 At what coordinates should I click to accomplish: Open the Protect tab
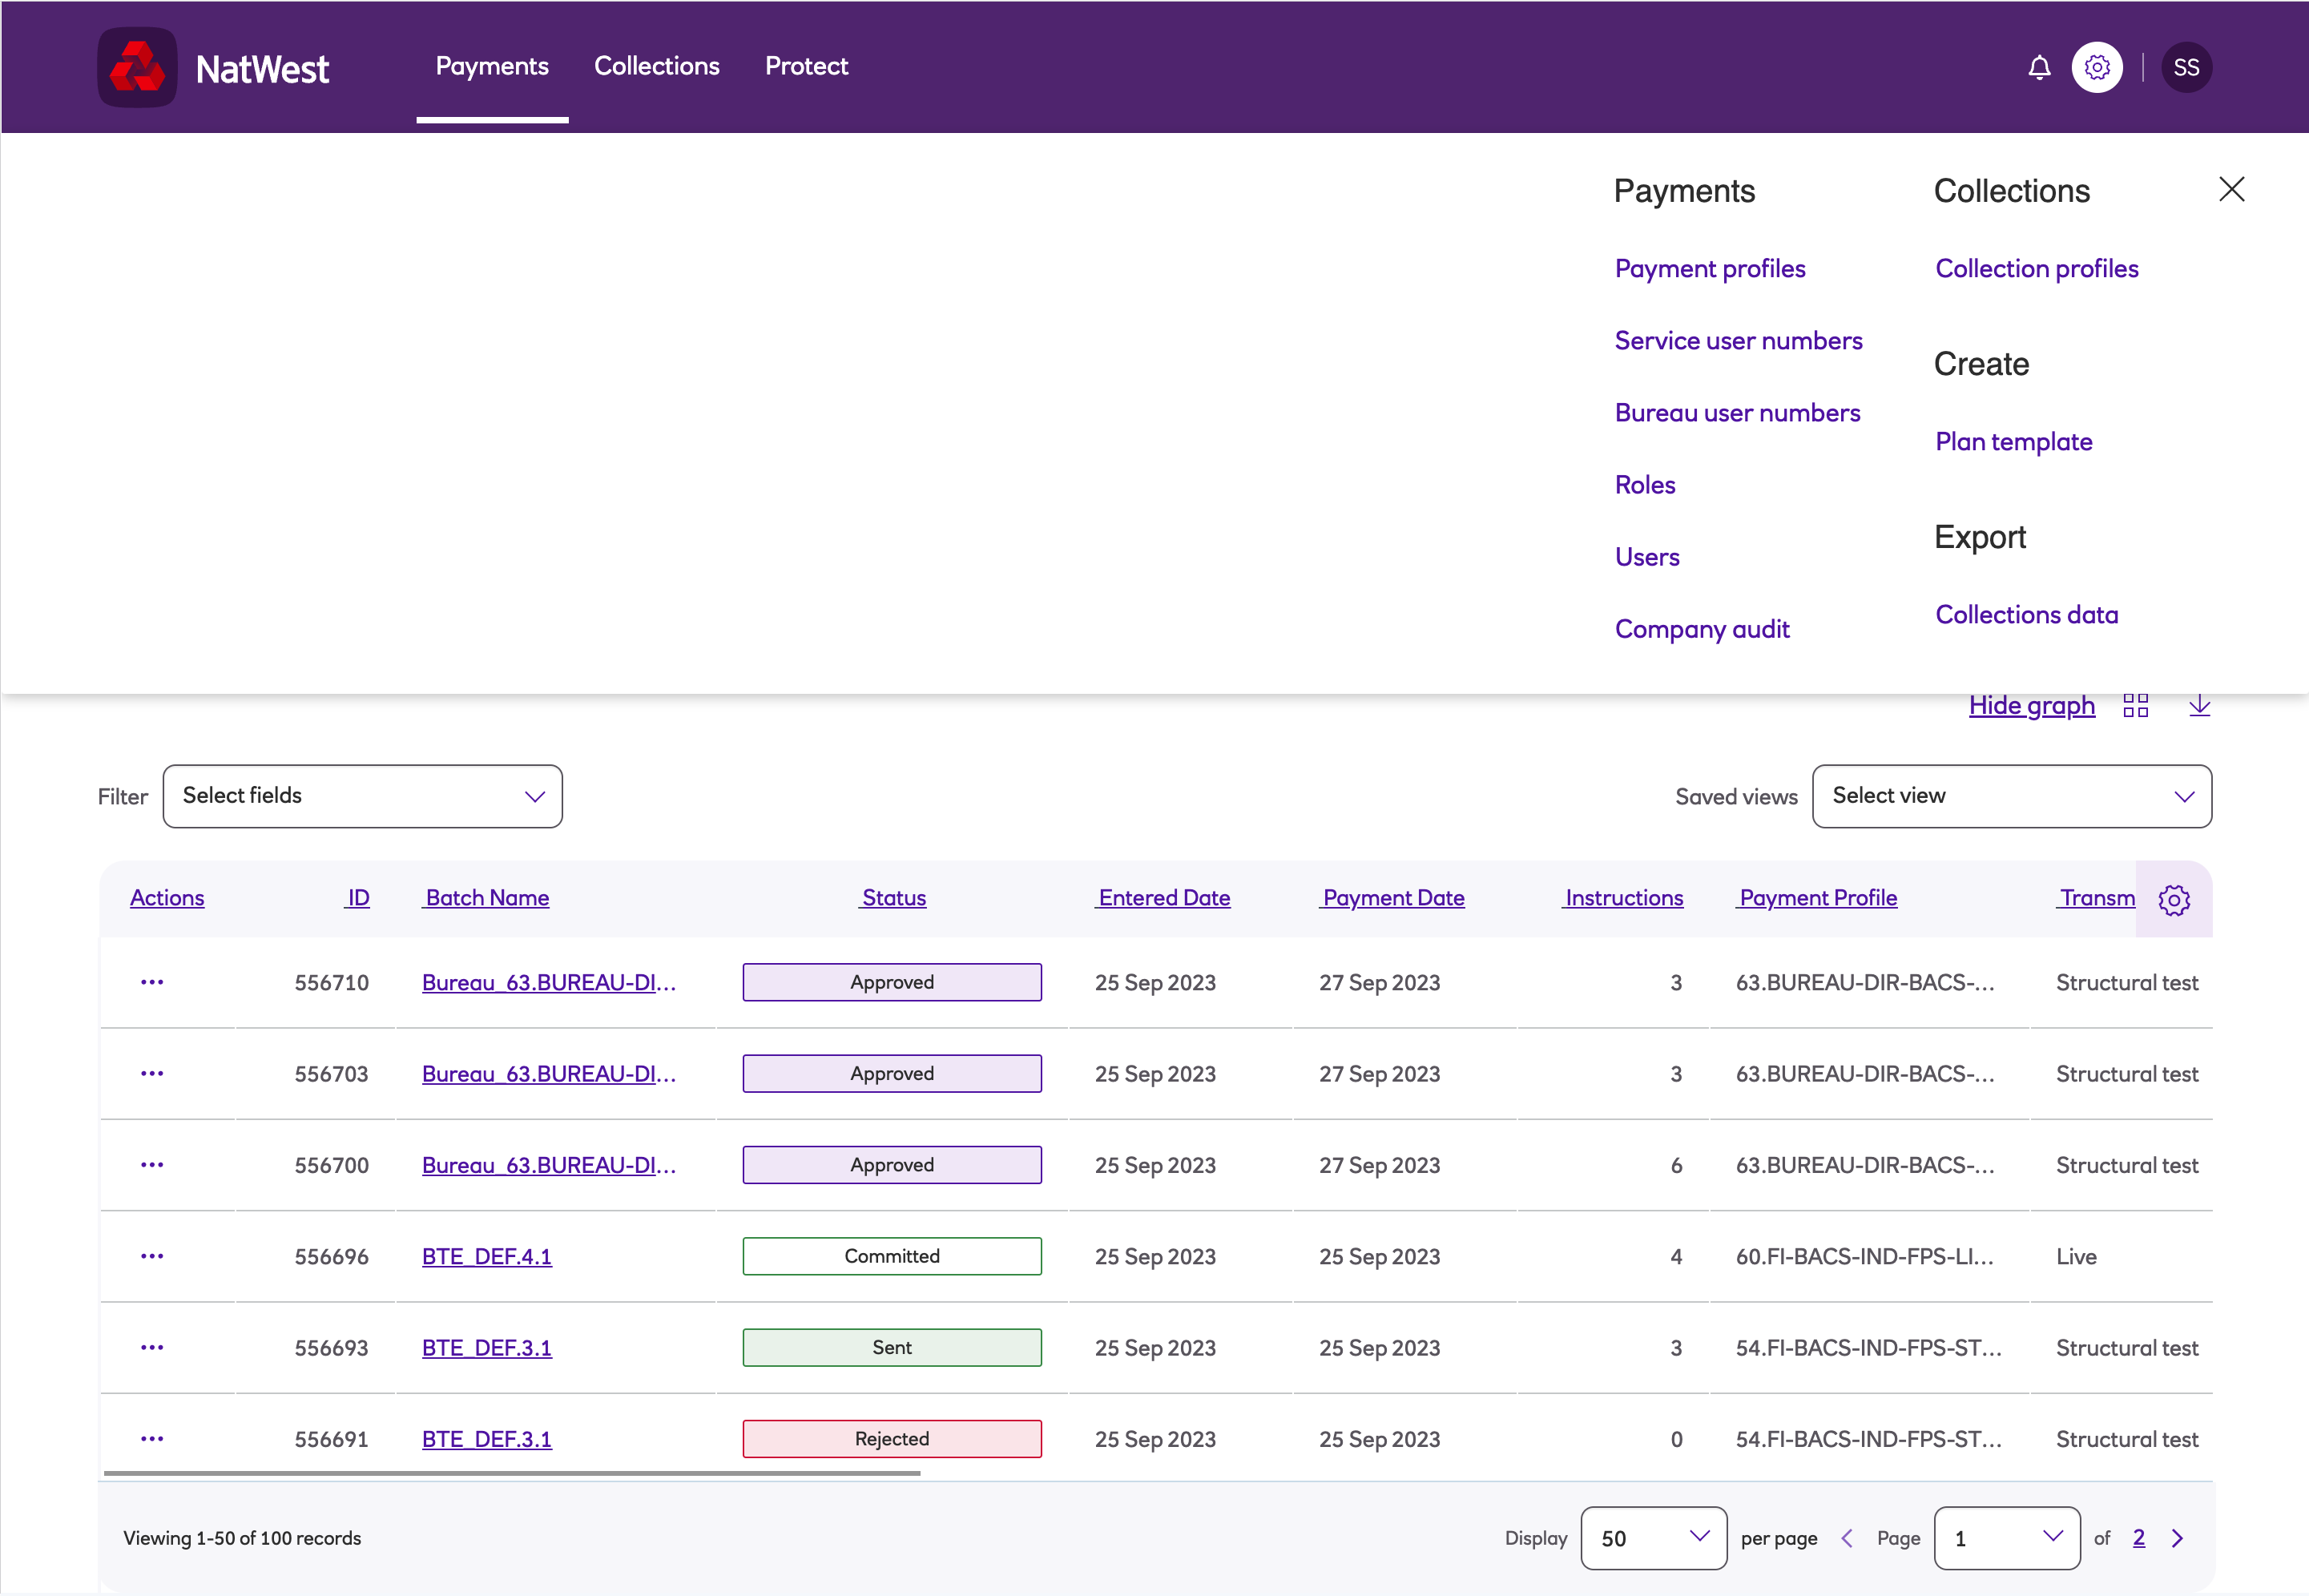pos(806,66)
